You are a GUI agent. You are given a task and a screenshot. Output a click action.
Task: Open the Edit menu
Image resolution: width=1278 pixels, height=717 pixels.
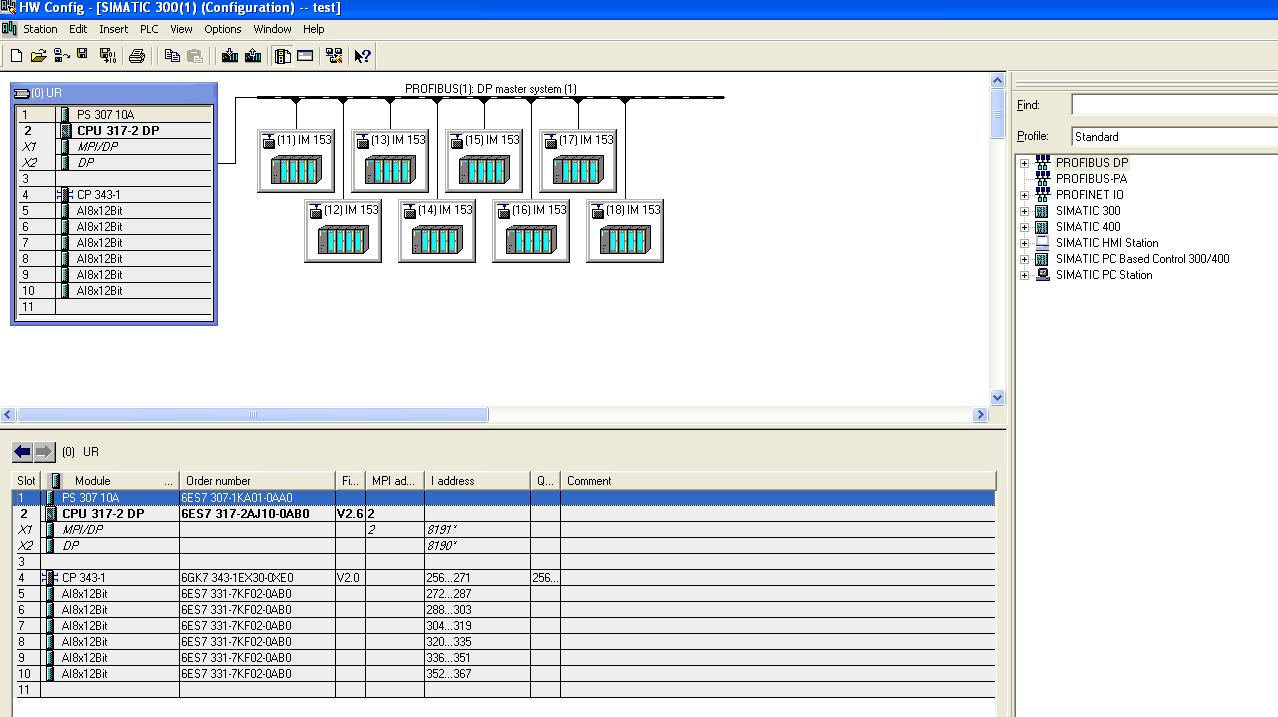[x=78, y=29]
